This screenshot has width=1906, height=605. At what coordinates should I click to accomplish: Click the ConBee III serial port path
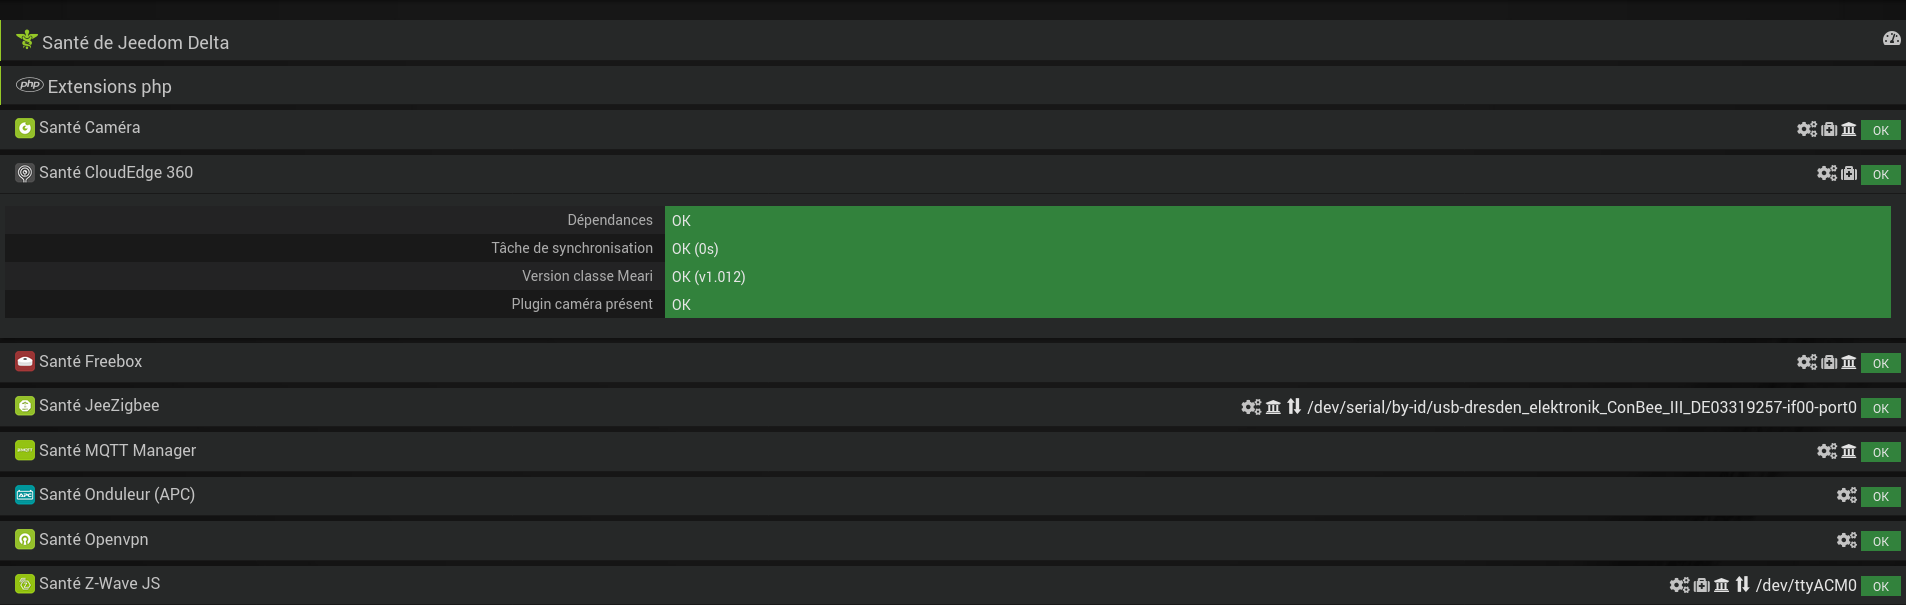point(1581,407)
